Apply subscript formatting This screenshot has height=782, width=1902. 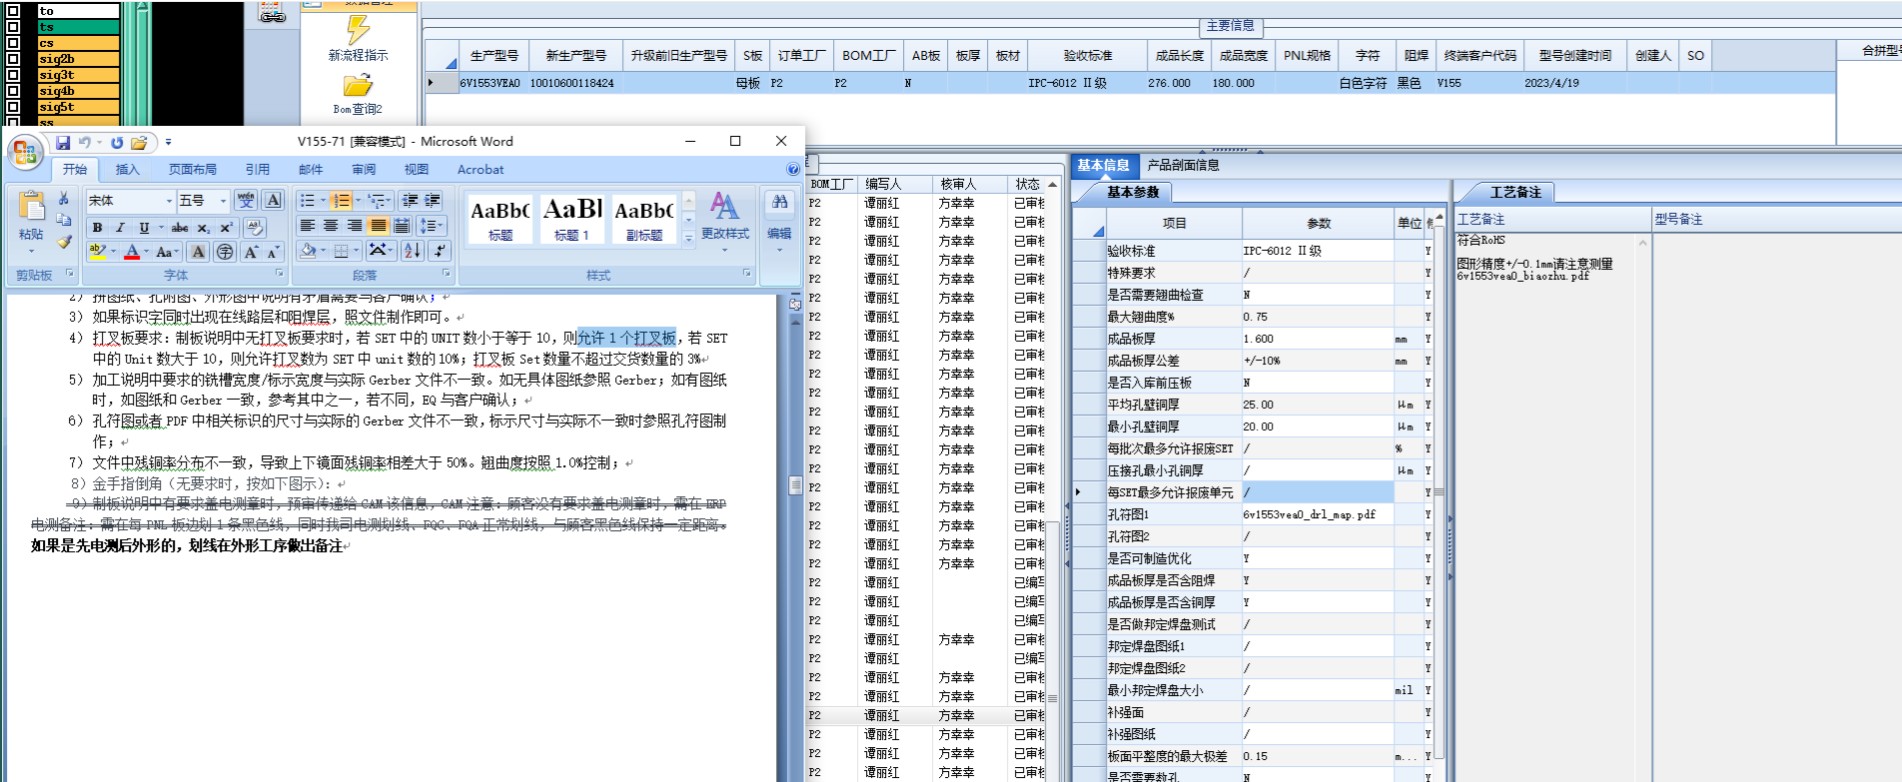click(203, 227)
